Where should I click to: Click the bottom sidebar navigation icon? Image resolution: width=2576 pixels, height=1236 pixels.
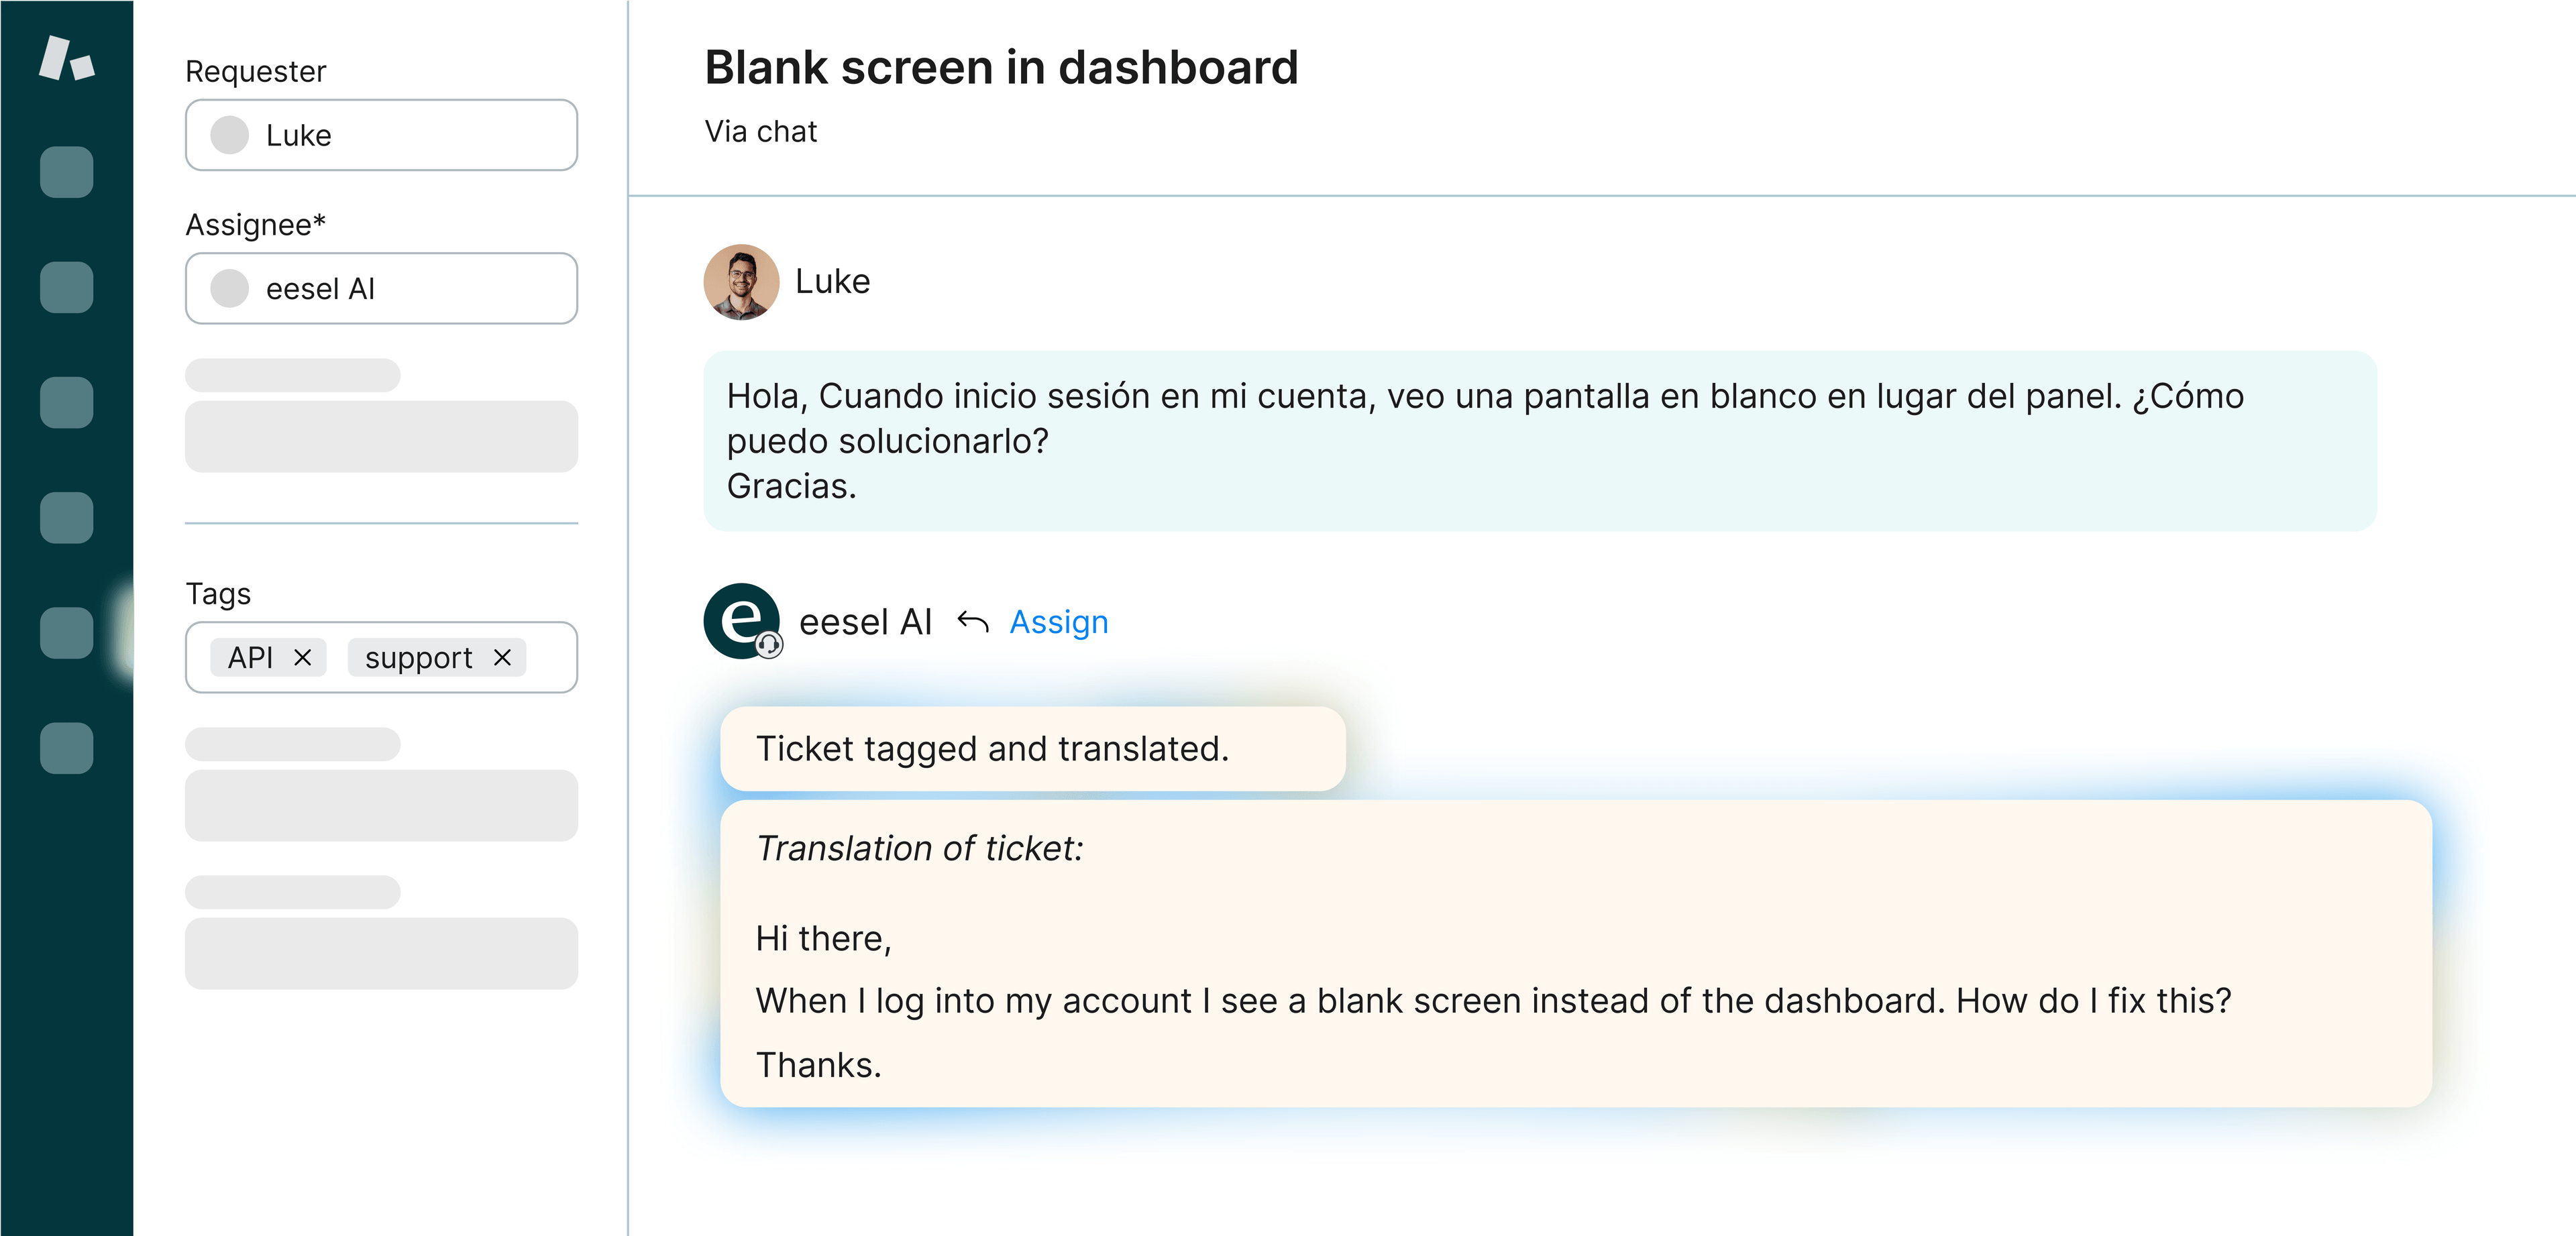click(x=67, y=747)
